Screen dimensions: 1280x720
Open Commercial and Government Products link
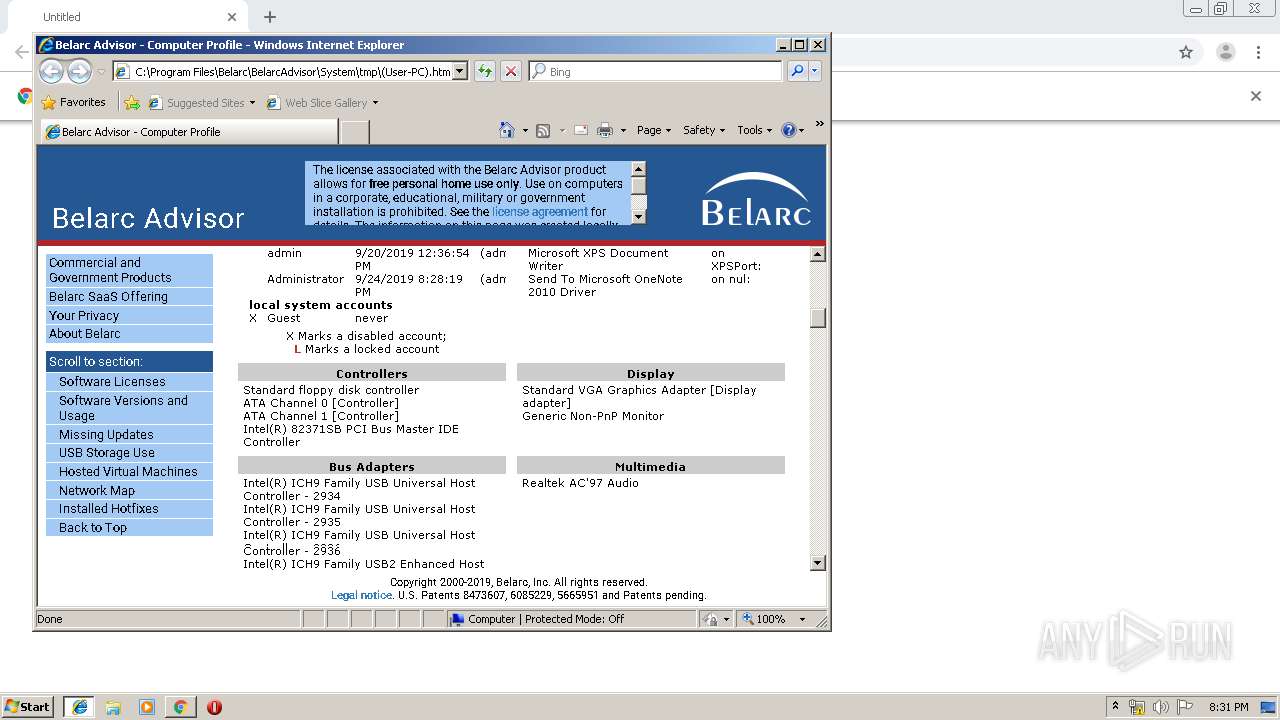click(129, 270)
